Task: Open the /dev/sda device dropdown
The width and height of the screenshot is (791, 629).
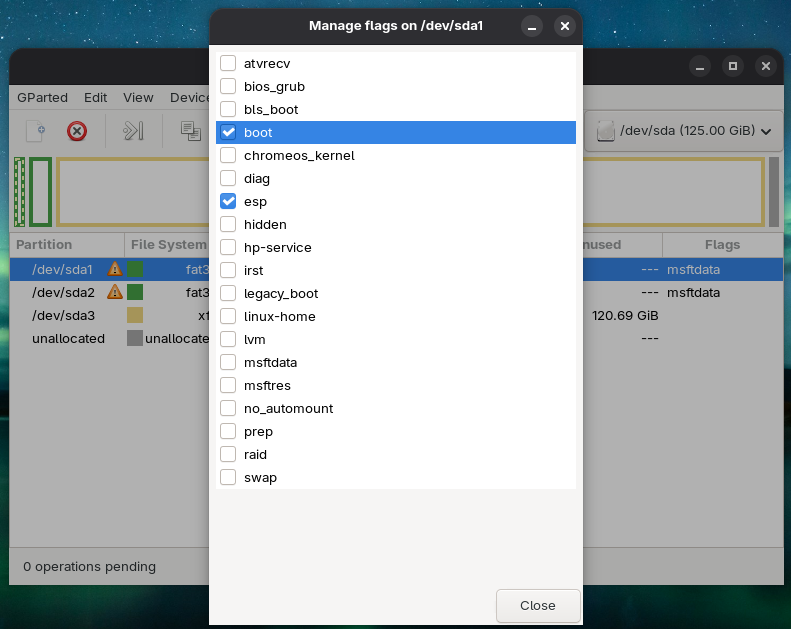Action: pyautogui.click(x=684, y=131)
